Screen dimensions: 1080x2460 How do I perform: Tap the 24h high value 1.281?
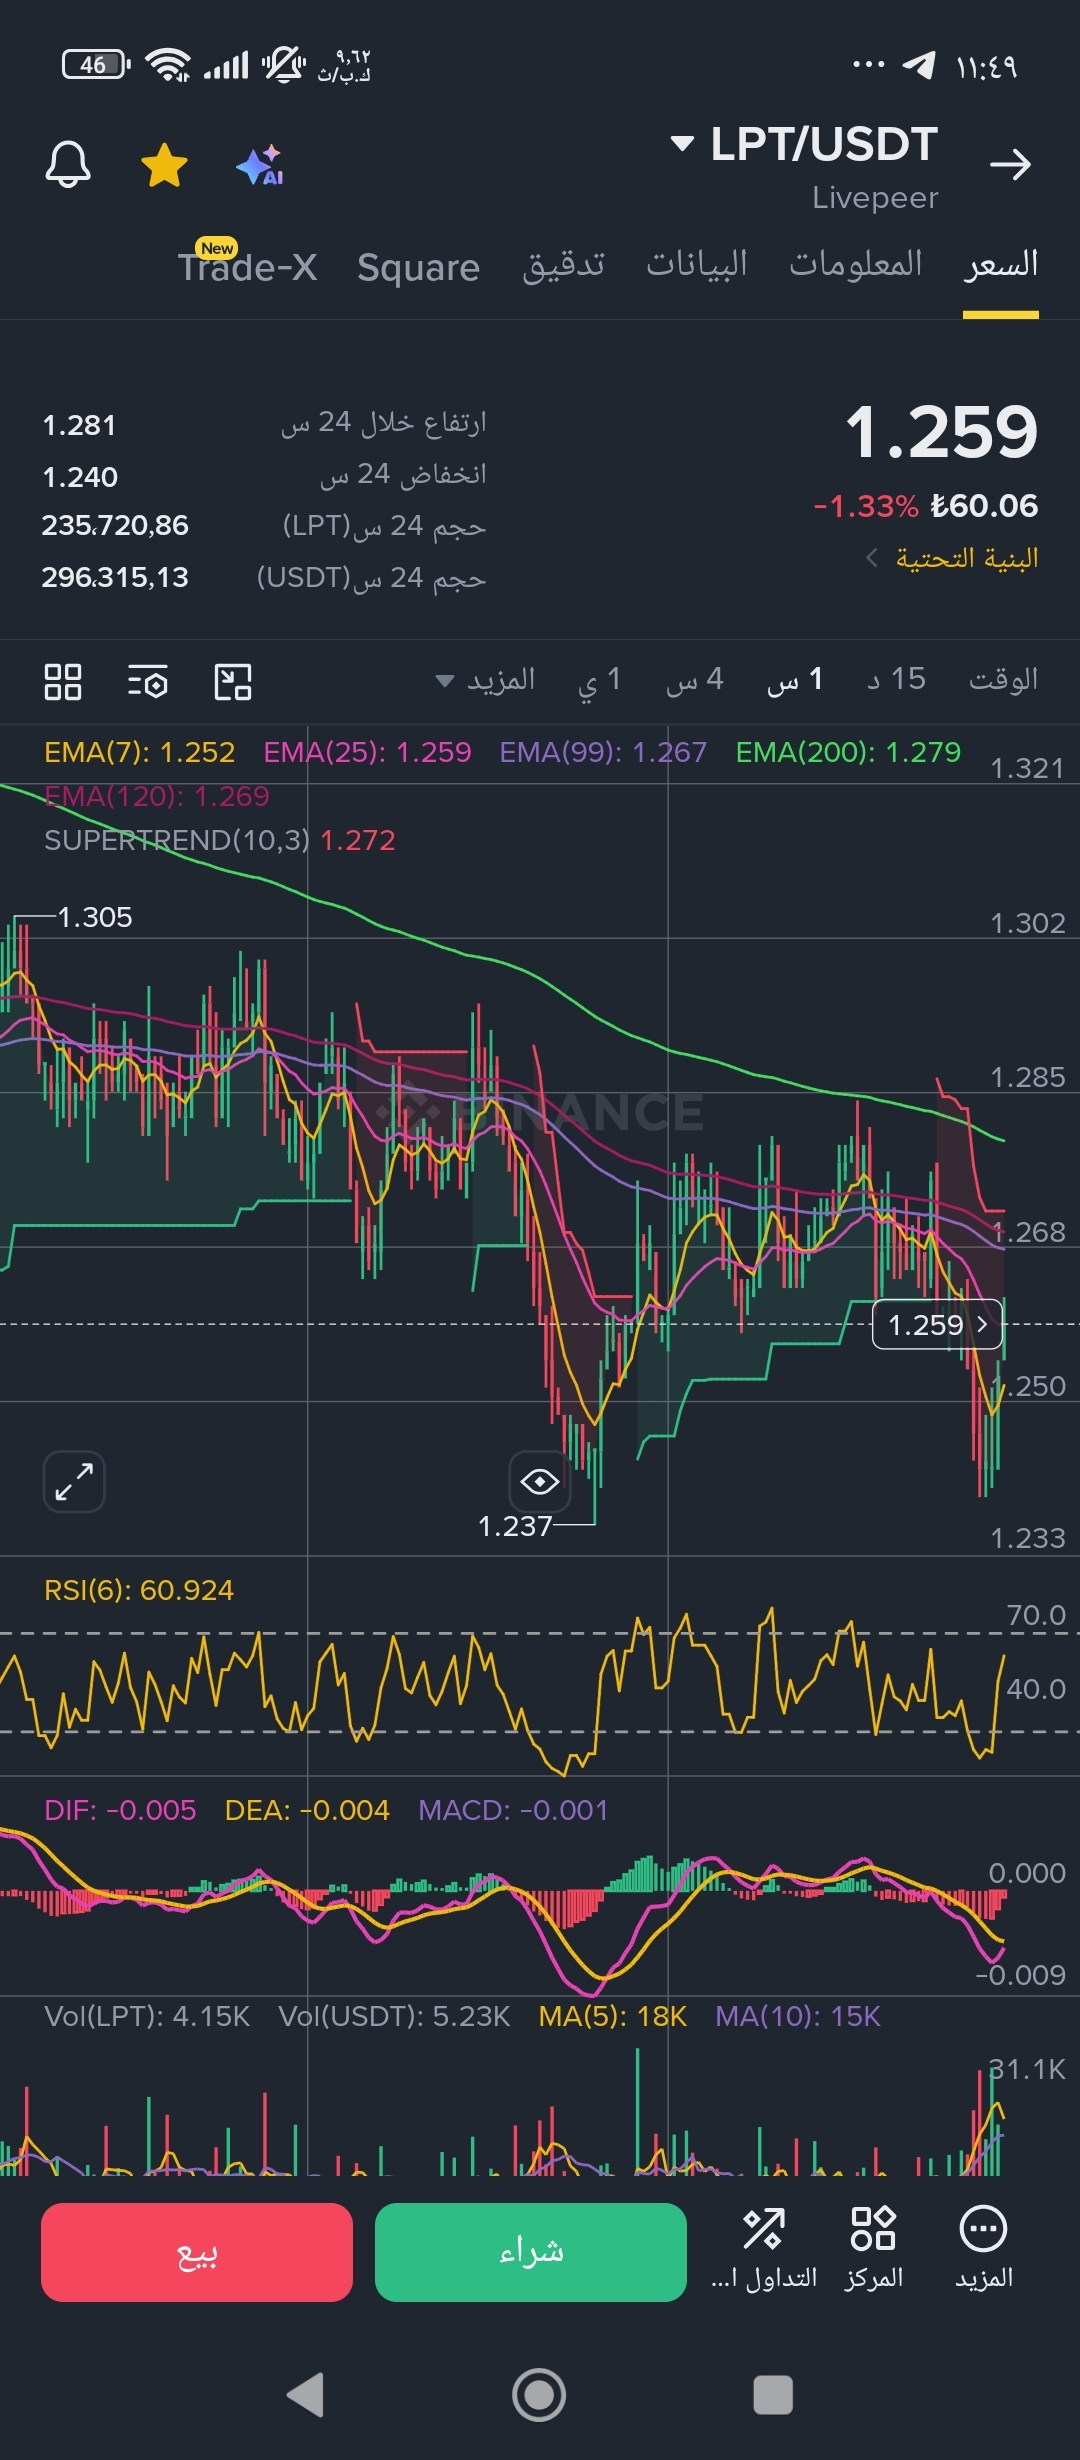(x=79, y=426)
